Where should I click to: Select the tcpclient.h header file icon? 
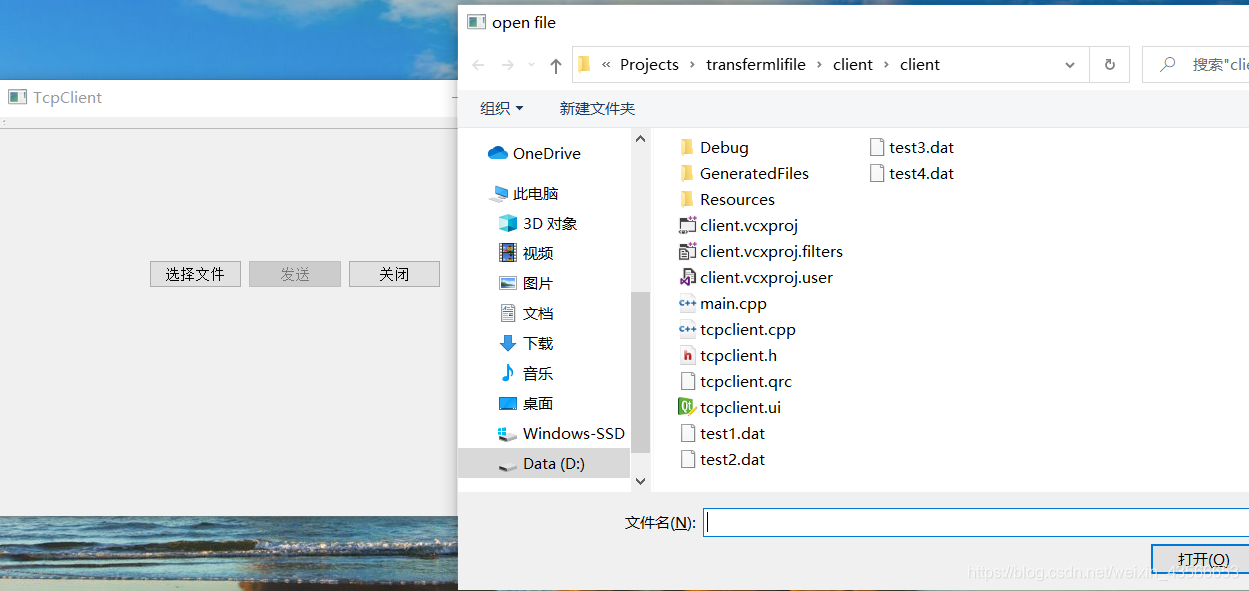click(688, 355)
